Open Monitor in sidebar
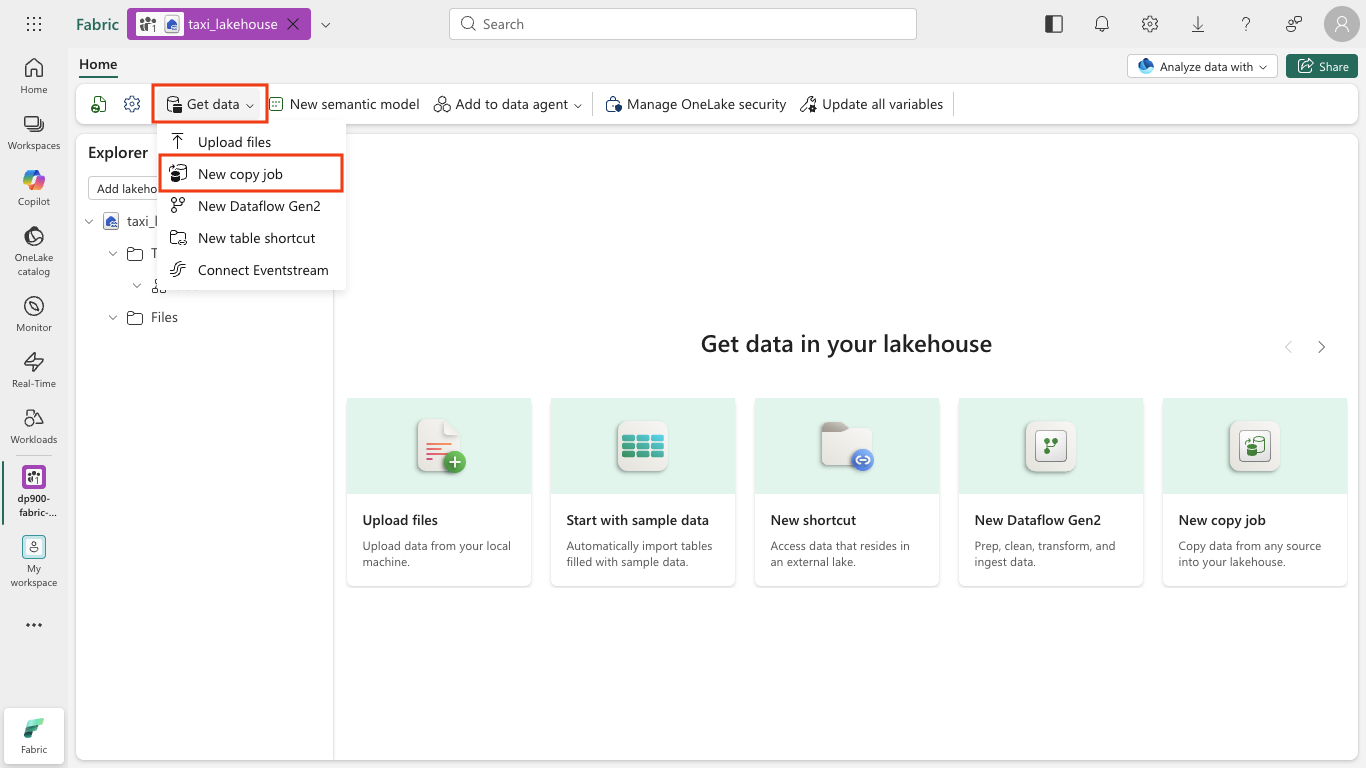This screenshot has height=768, width=1366. pyautogui.click(x=34, y=314)
